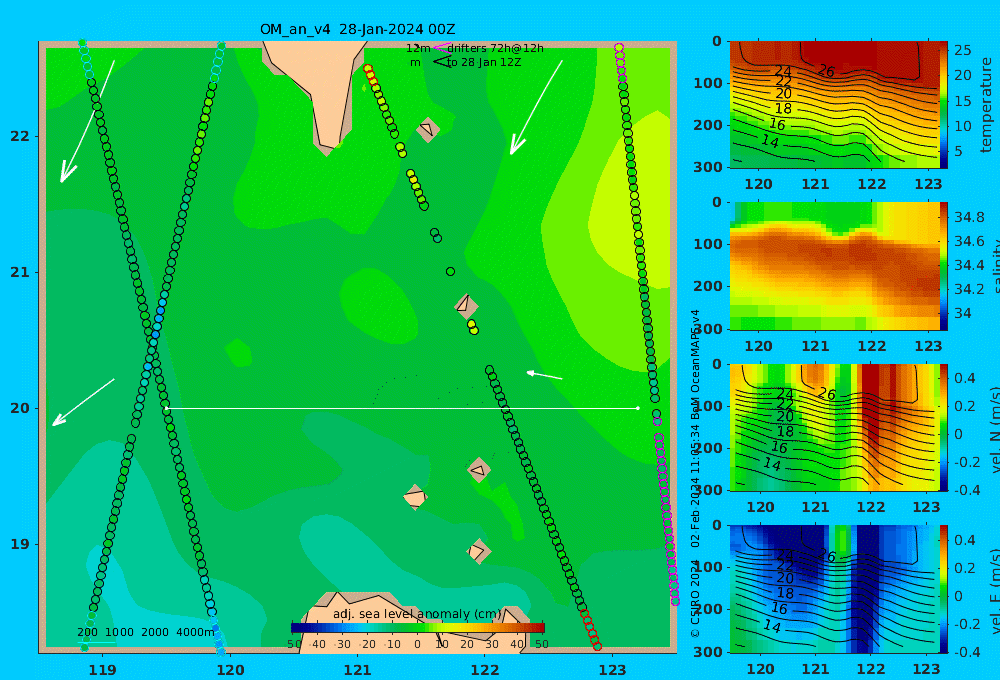Click the vel. N (m/s) colorbar

(x=944, y=427)
